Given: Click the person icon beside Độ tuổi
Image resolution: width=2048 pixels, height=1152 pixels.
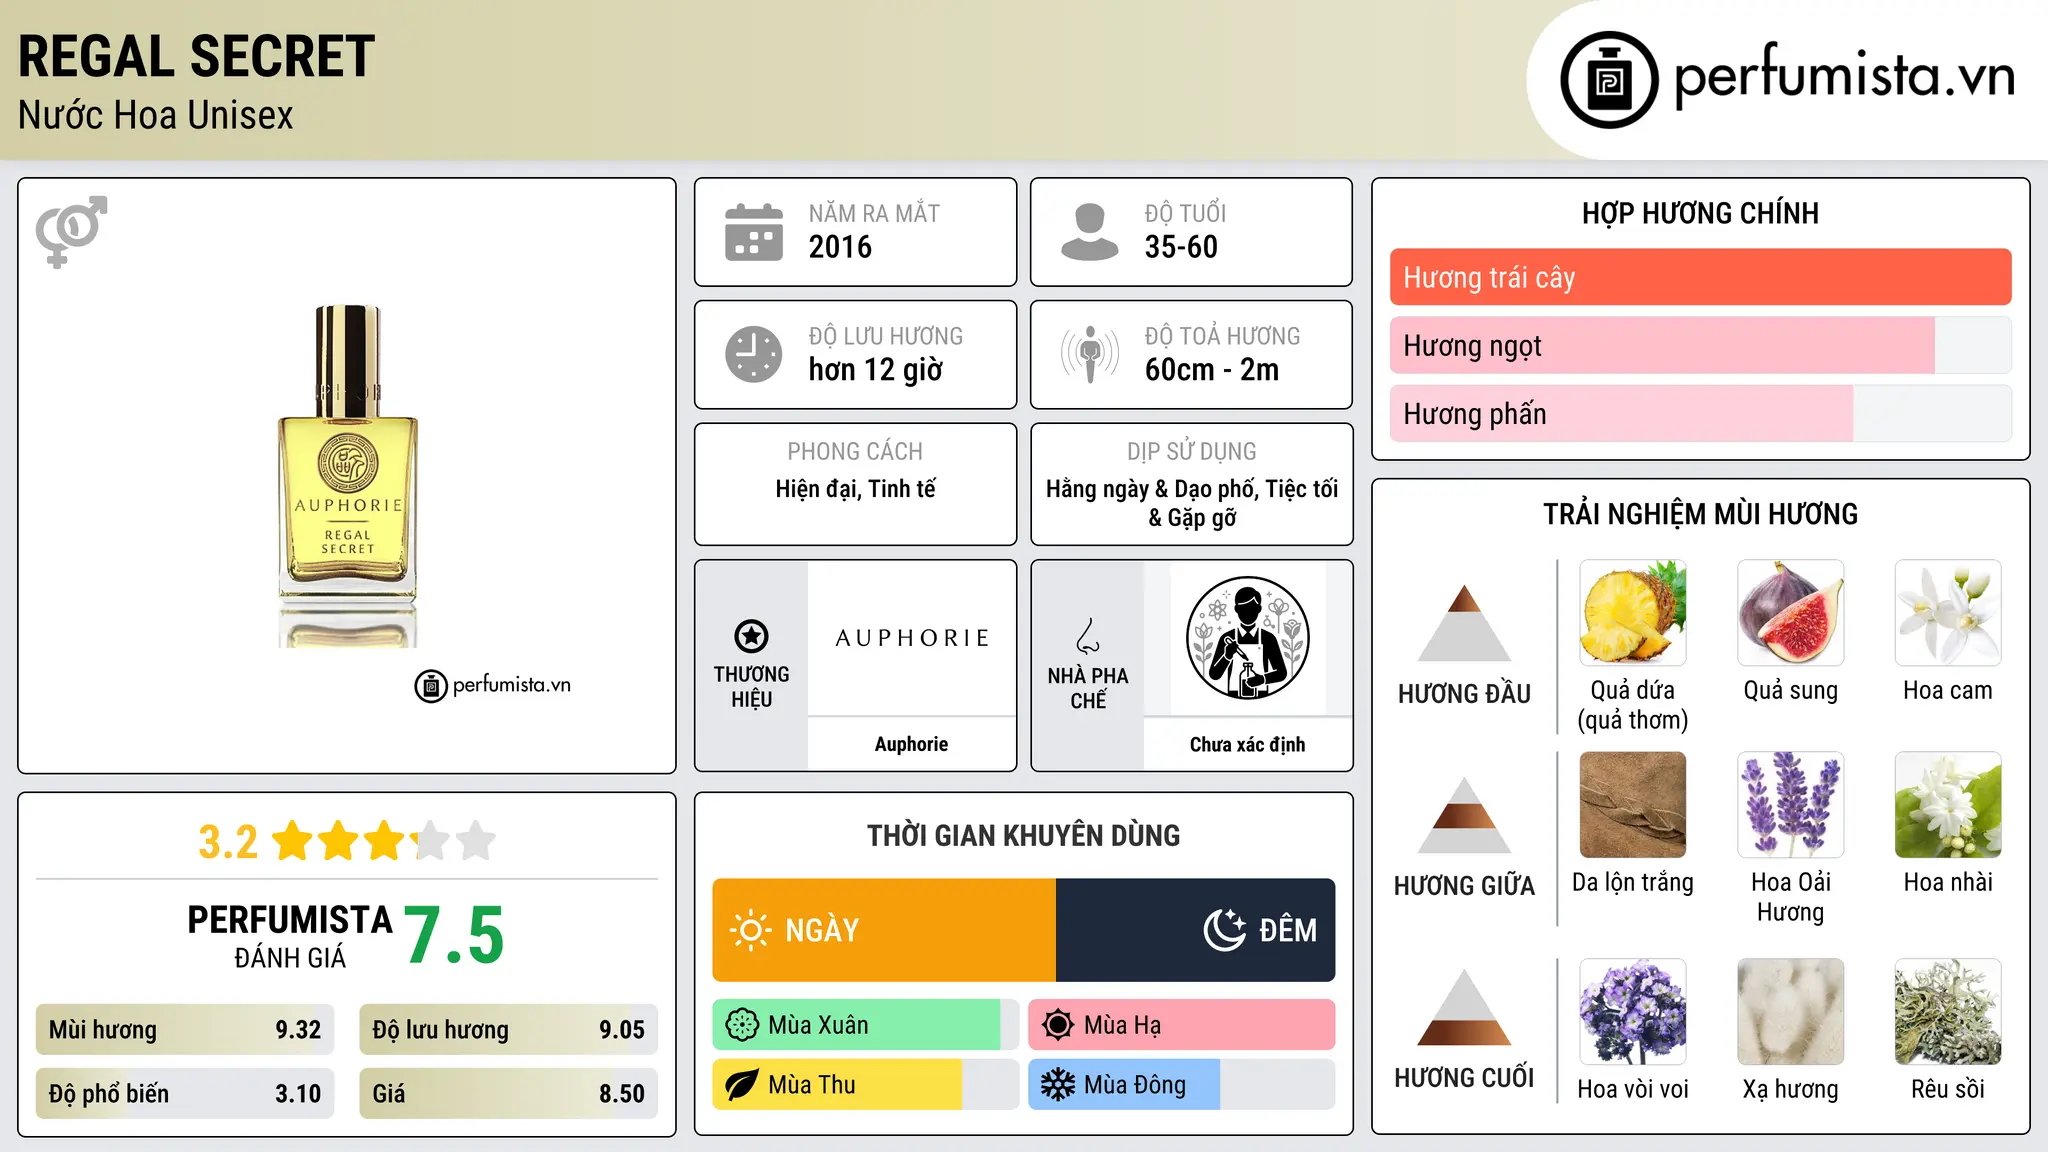Looking at the screenshot, I should [x=1090, y=232].
